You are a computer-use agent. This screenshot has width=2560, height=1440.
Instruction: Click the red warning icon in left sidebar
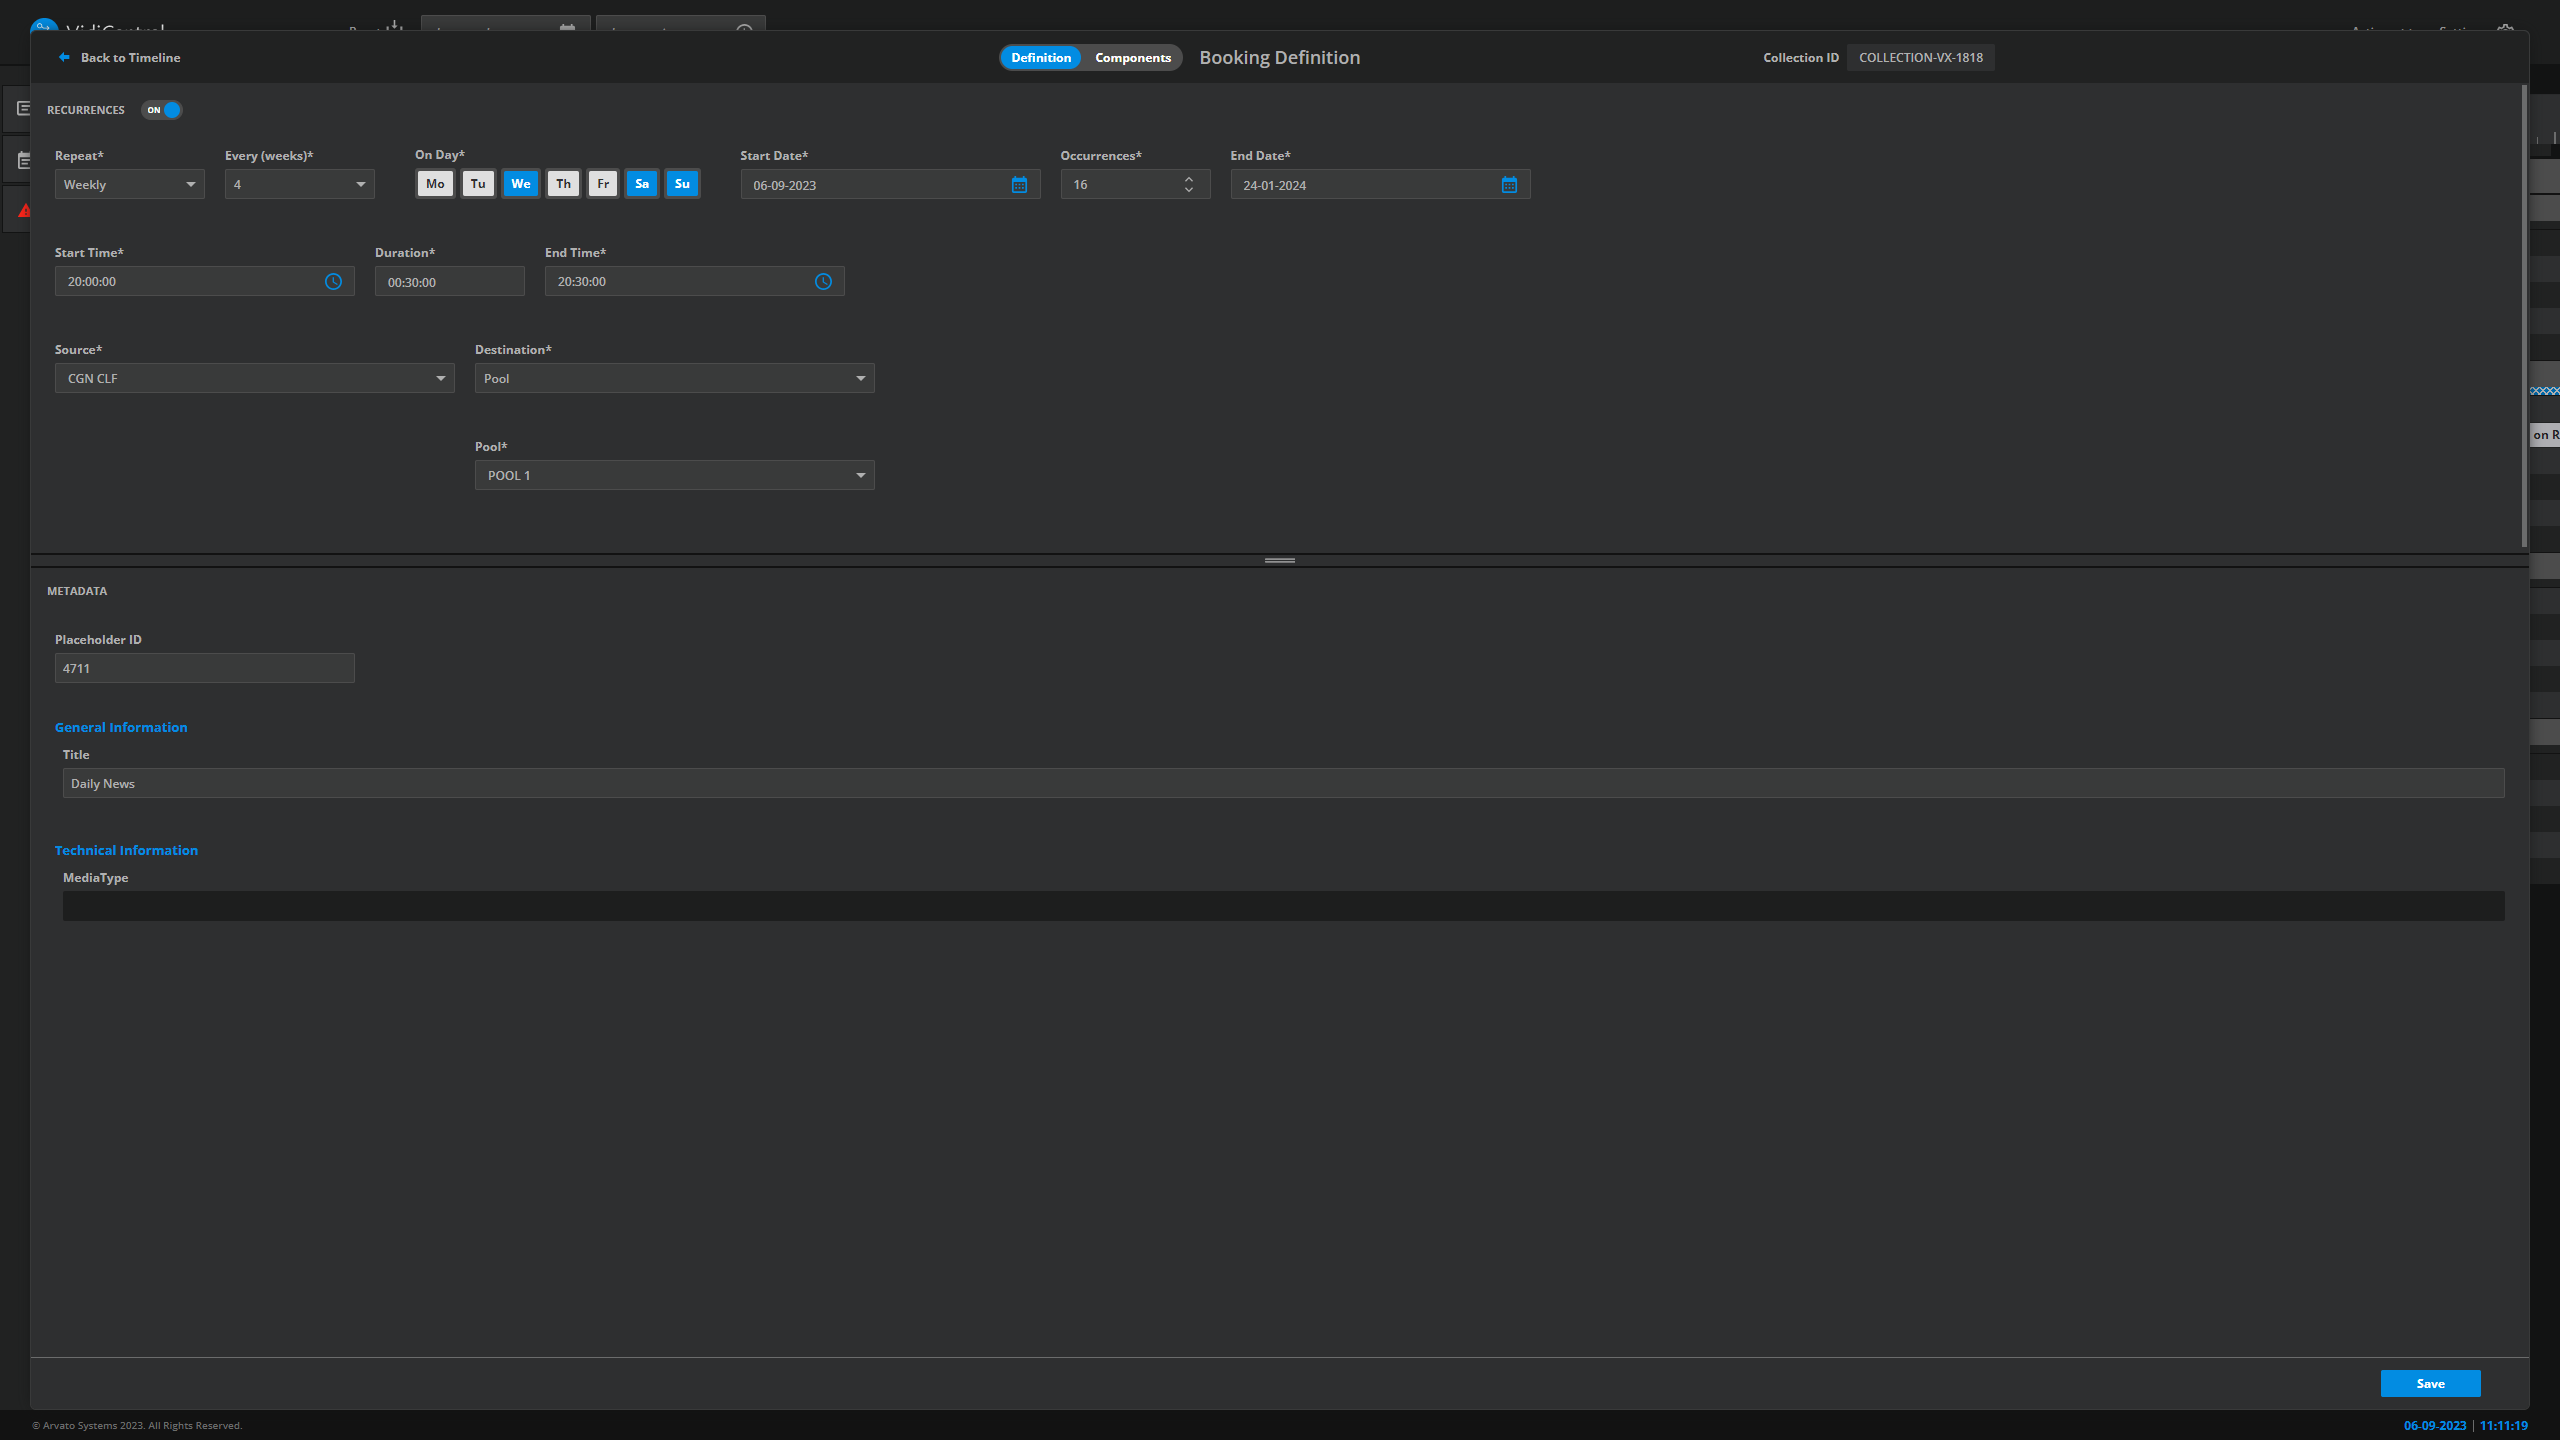pyautogui.click(x=24, y=211)
